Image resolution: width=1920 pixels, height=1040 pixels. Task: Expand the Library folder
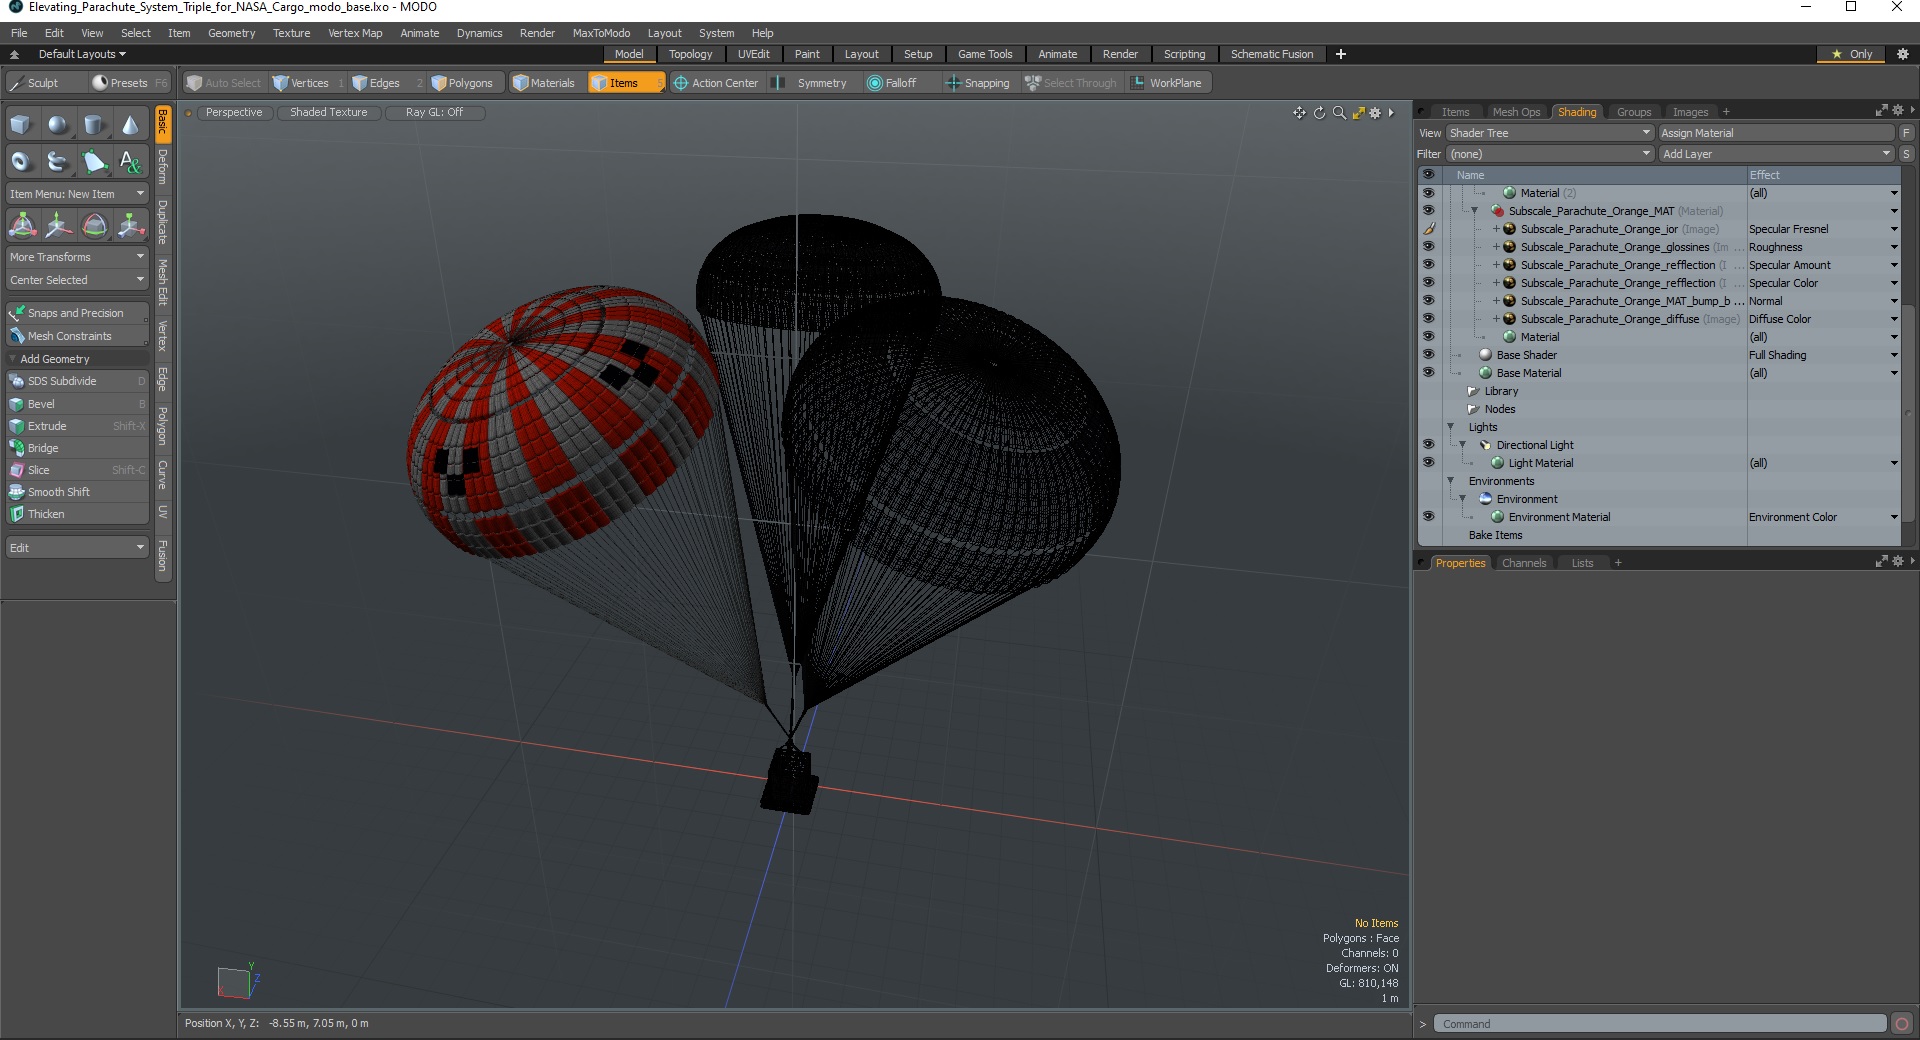coord(1472,391)
